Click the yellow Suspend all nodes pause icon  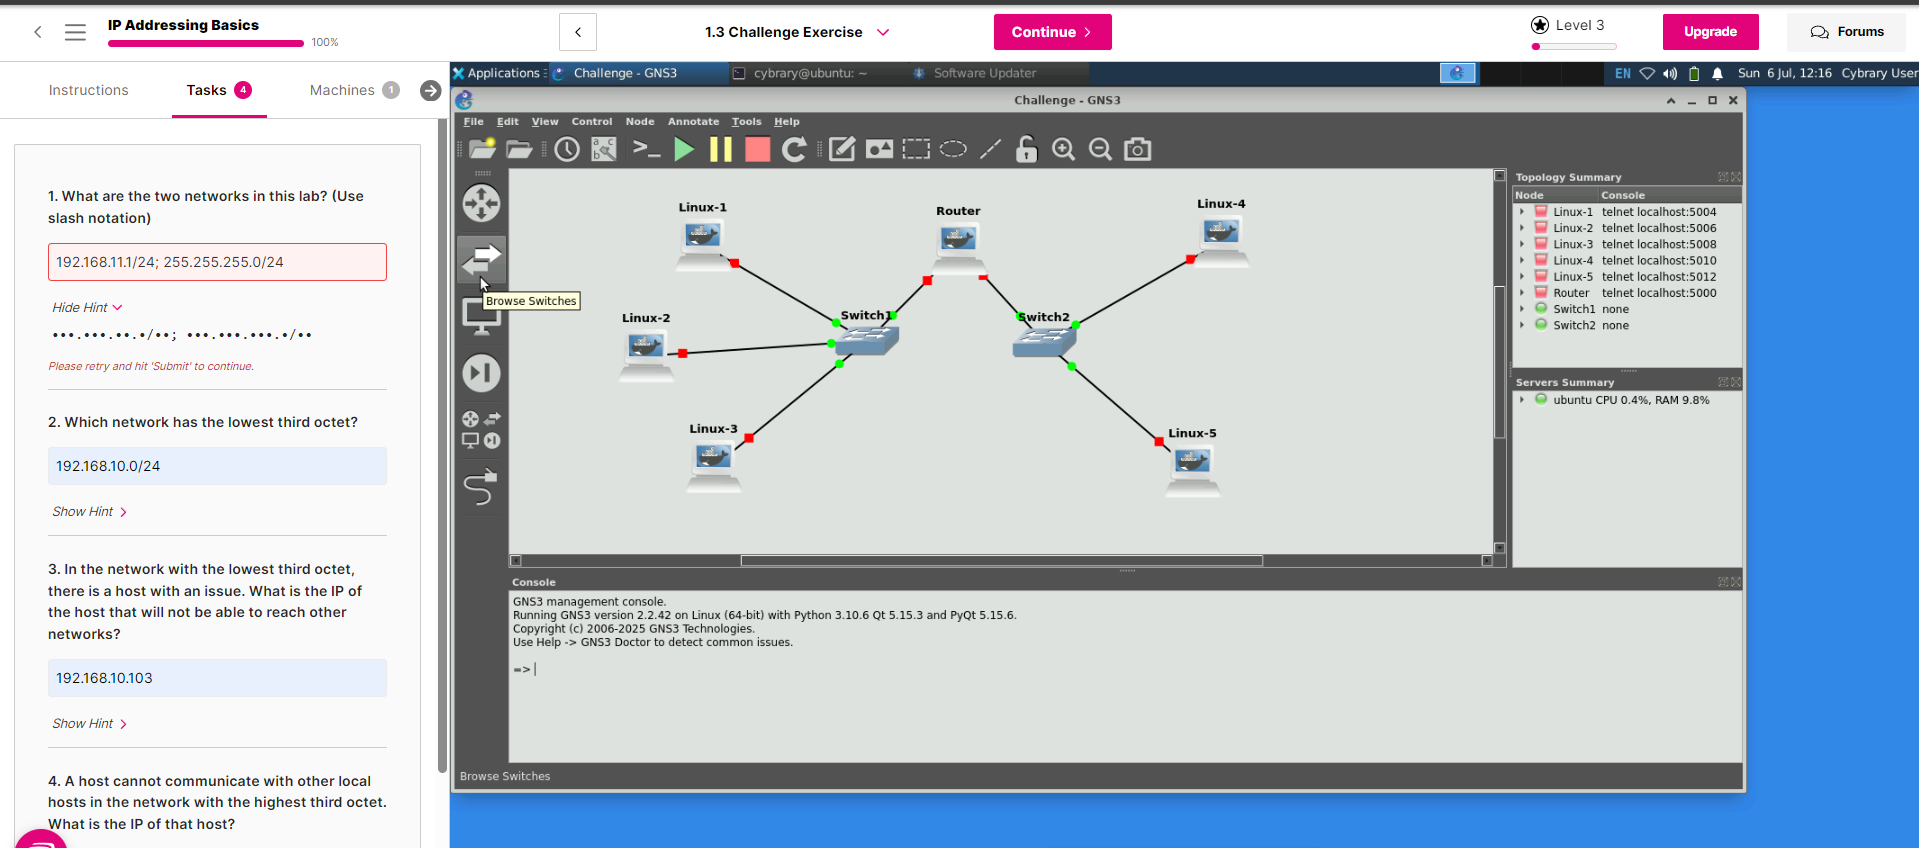pyautogui.click(x=720, y=150)
